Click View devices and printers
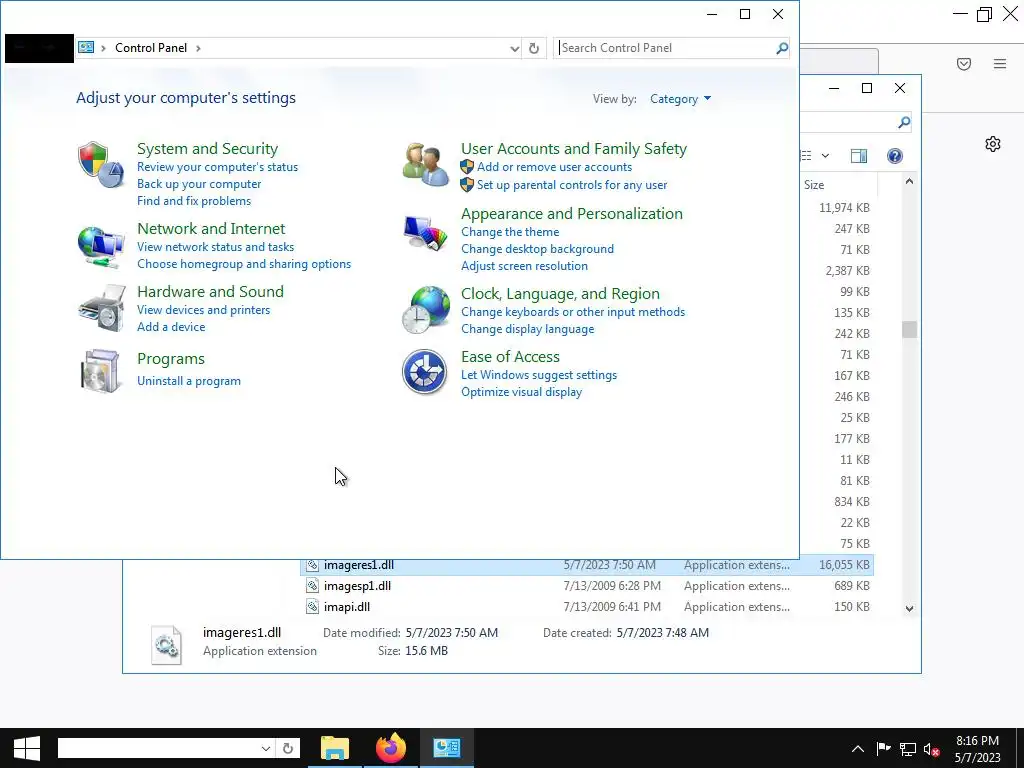The image size is (1024, 768). [x=203, y=310]
